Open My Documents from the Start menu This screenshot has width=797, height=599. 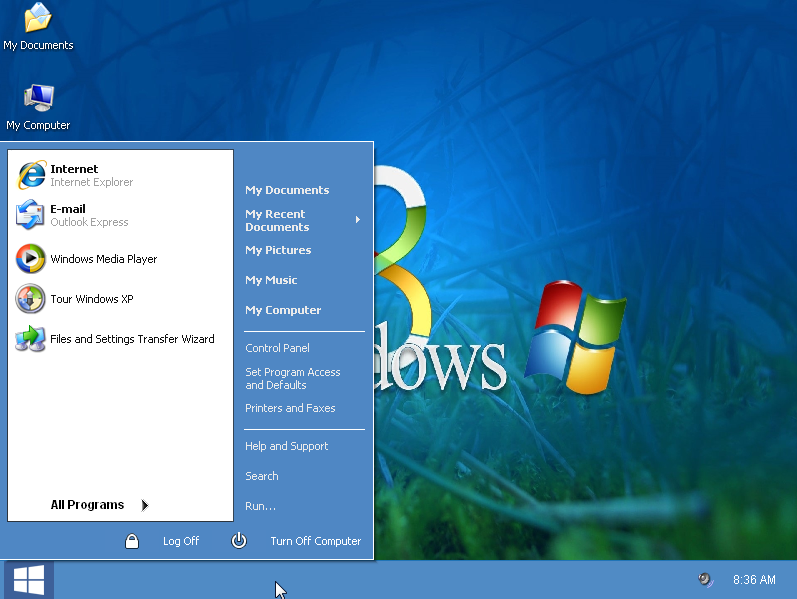[287, 190]
